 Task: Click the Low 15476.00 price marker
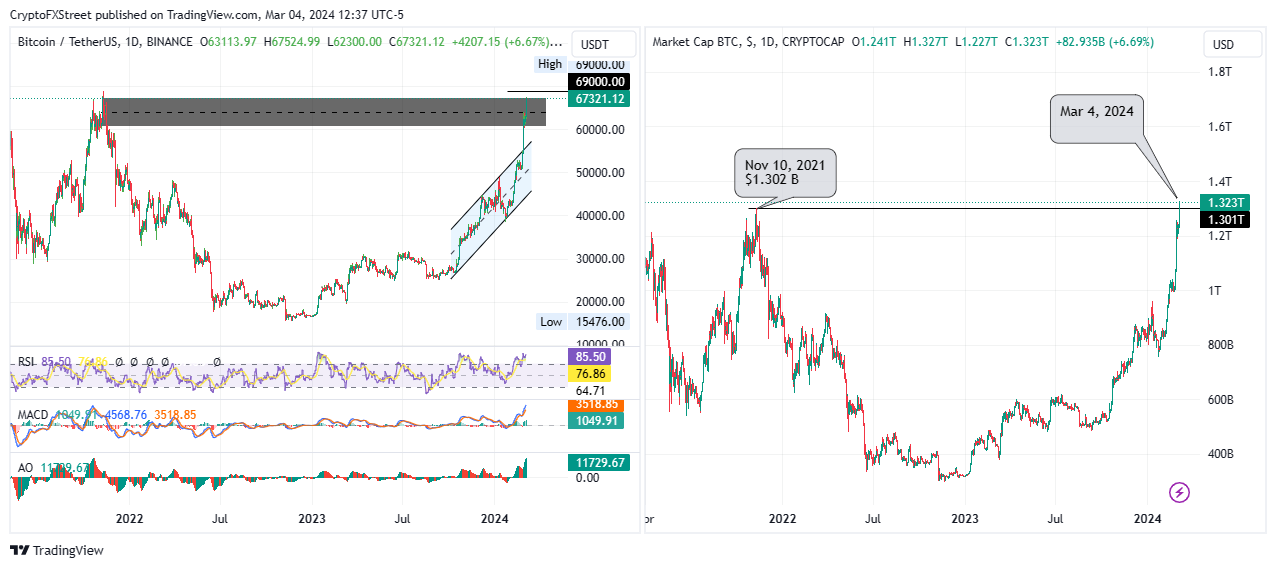582,321
